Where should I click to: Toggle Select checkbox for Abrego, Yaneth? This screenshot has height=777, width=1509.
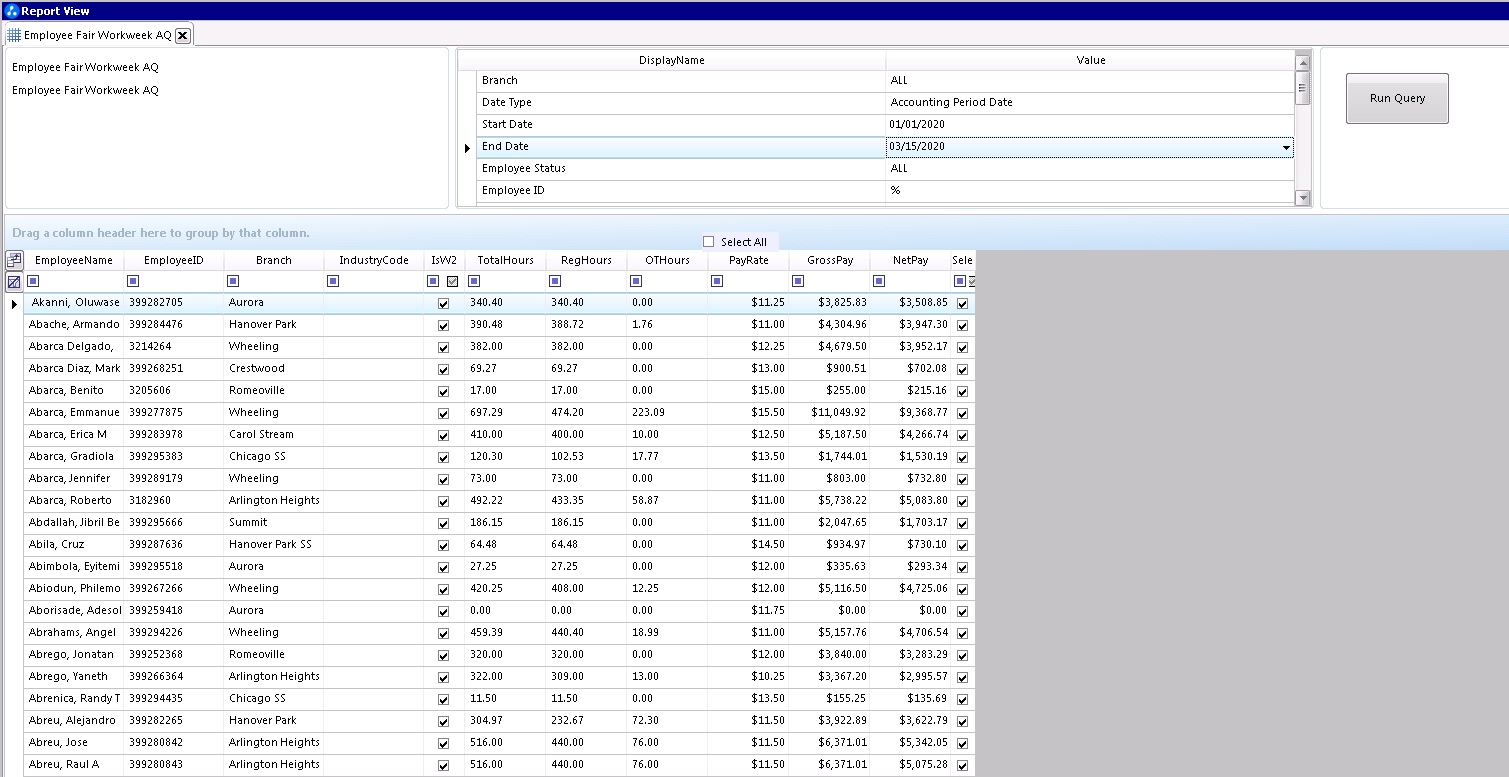pyautogui.click(x=962, y=678)
